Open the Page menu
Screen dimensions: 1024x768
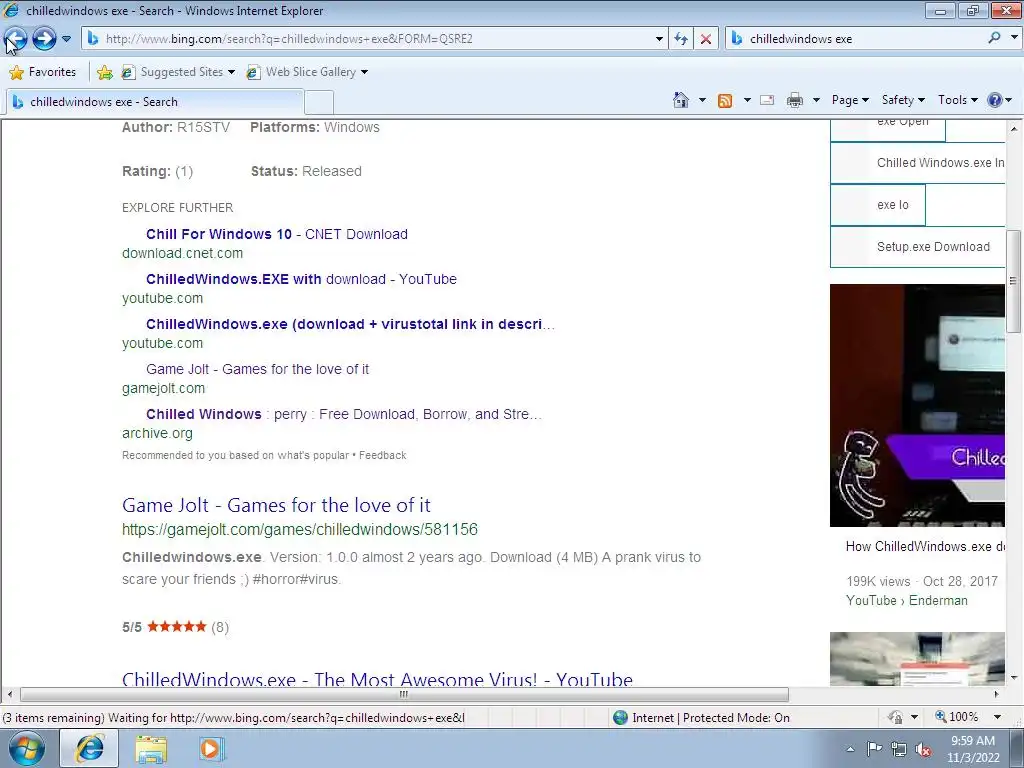(850, 100)
